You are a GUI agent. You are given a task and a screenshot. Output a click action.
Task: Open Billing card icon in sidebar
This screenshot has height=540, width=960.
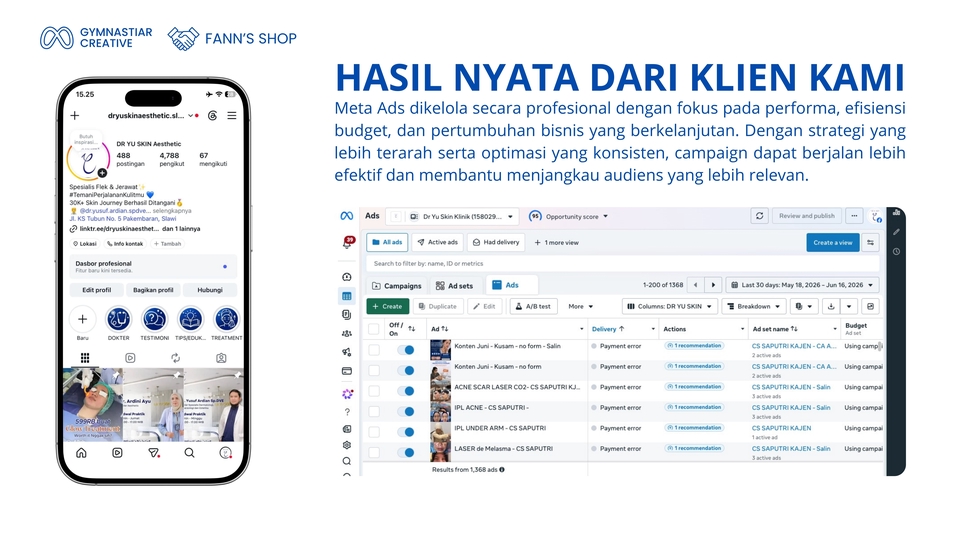[x=347, y=371]
